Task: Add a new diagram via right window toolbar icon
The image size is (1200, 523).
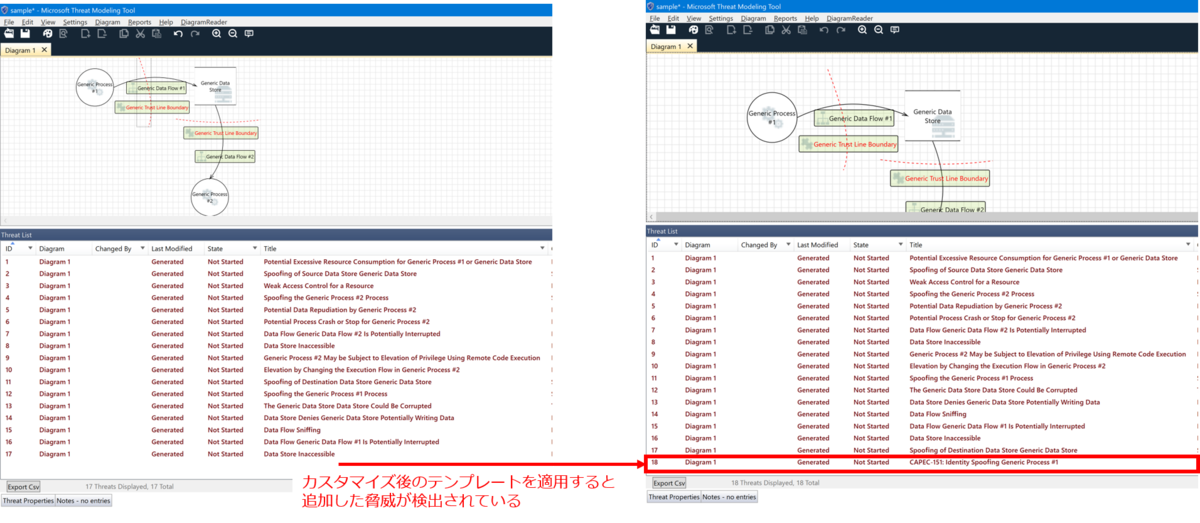Action: pyautogui.click(x=731, y=30)
